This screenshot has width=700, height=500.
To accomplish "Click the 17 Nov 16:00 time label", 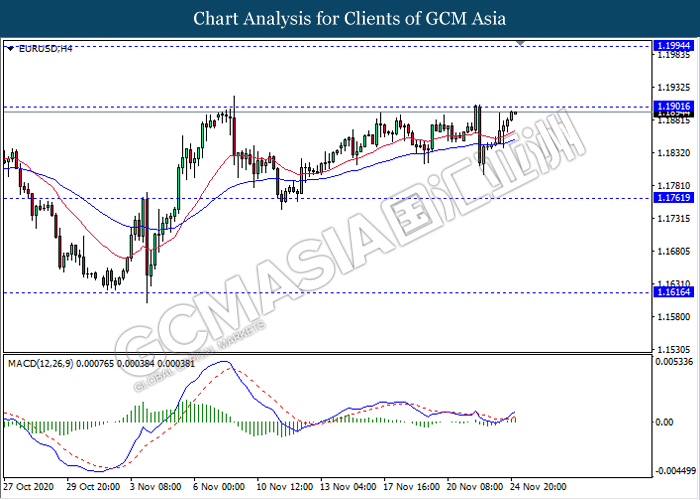I will tap(411, 487).
